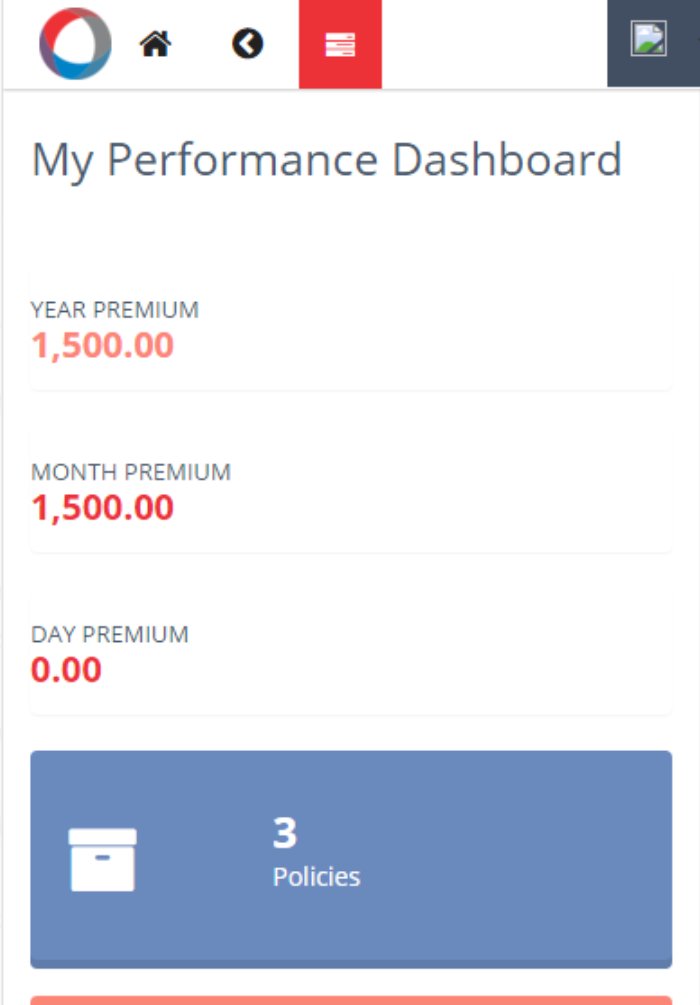The image size is (700, 1005).
Task: Click the user profile picture placeholder
Action: 648,40
